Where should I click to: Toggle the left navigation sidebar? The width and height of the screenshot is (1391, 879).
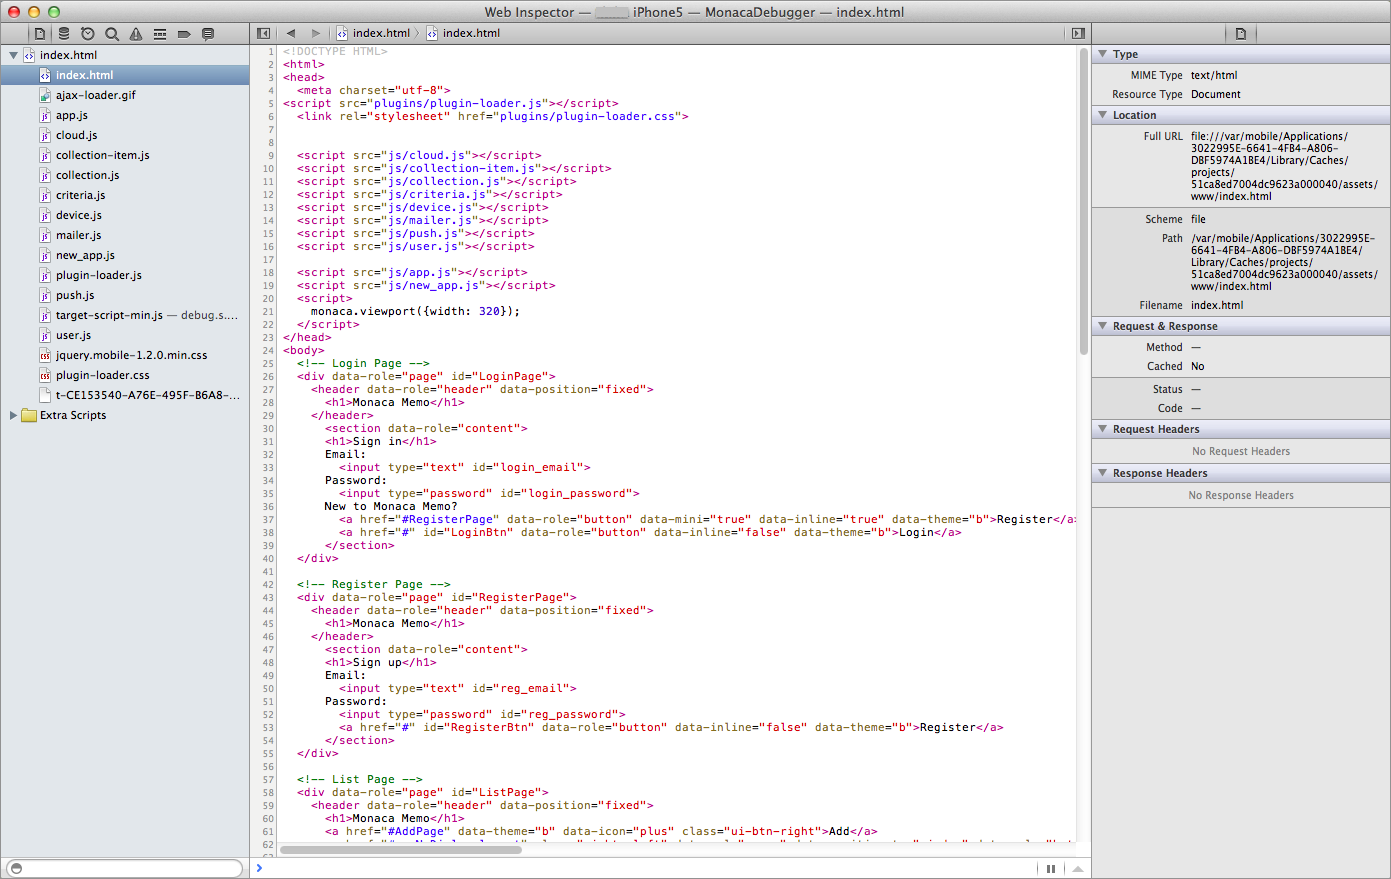click(264, 33)
